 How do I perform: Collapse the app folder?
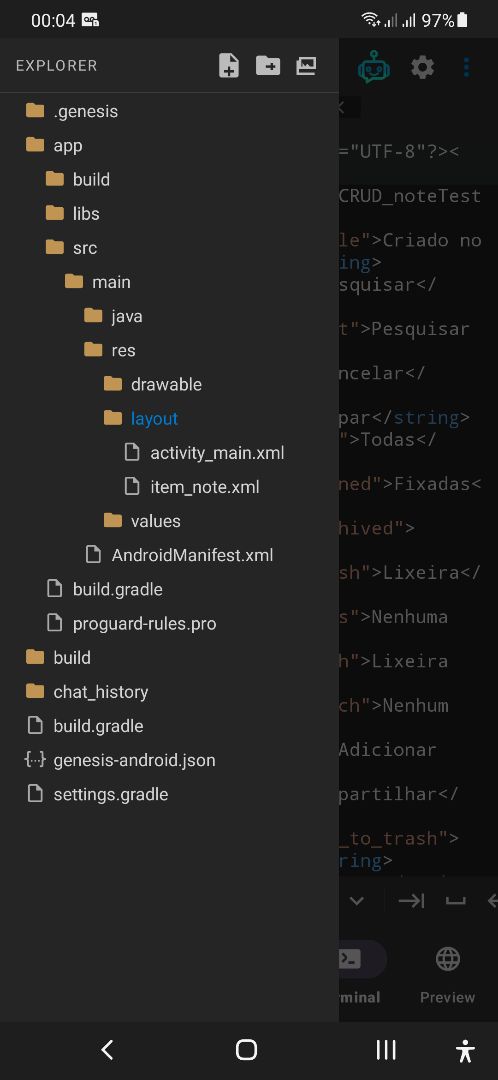pyautogui.click(x=169, y=145)
